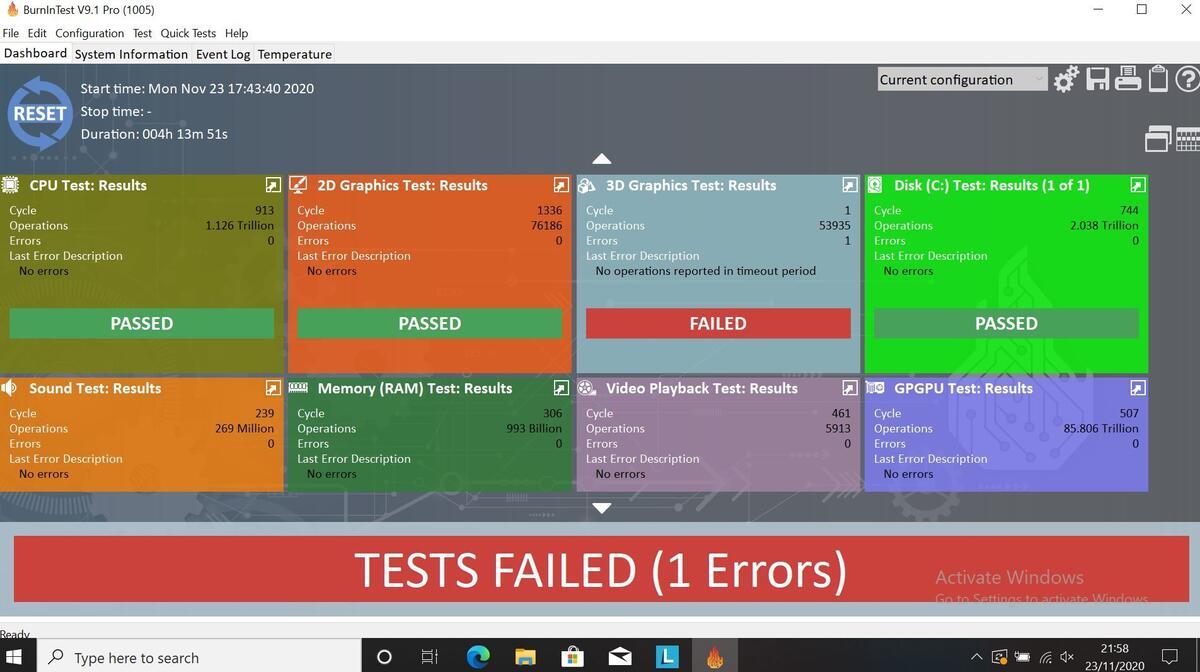Open the notification center icon
The image size is (1200, 672).
coord(1169,657)
